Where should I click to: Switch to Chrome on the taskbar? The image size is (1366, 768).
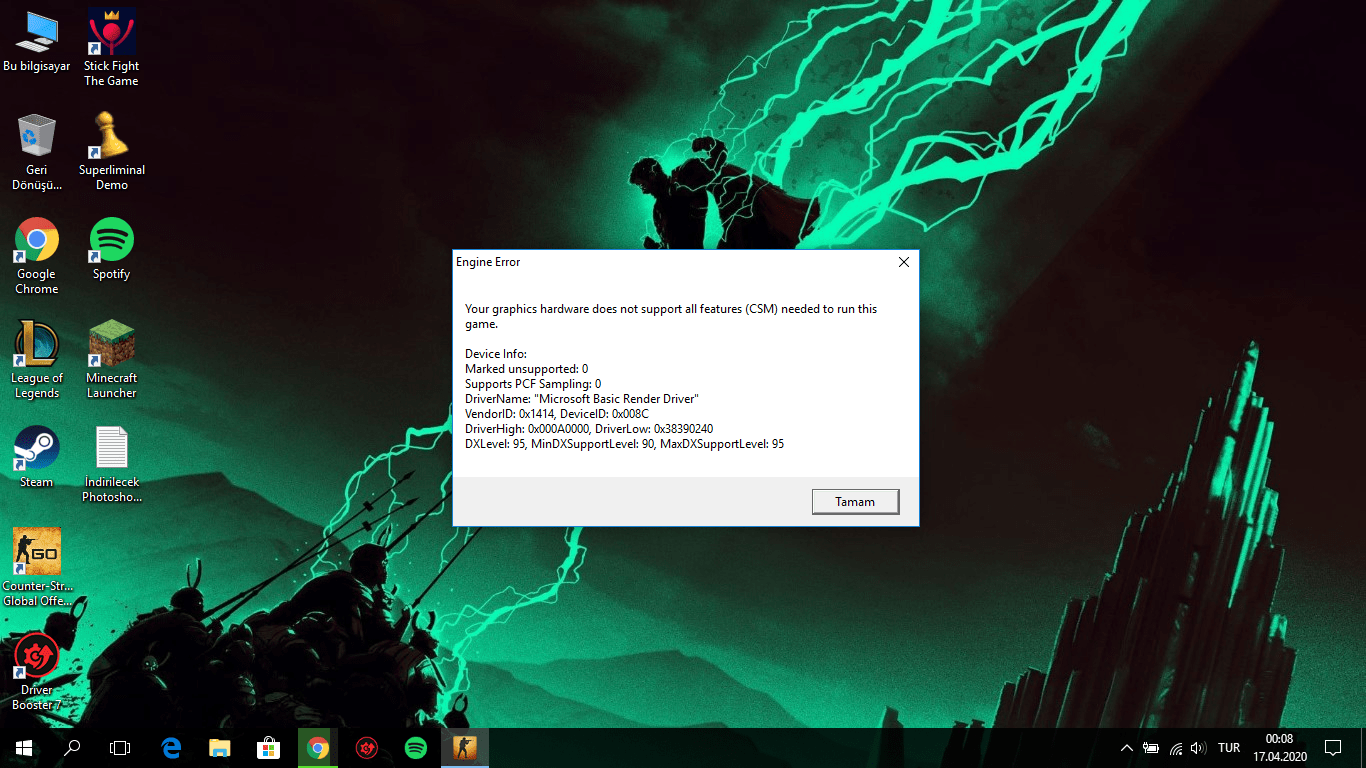(318, 748)
